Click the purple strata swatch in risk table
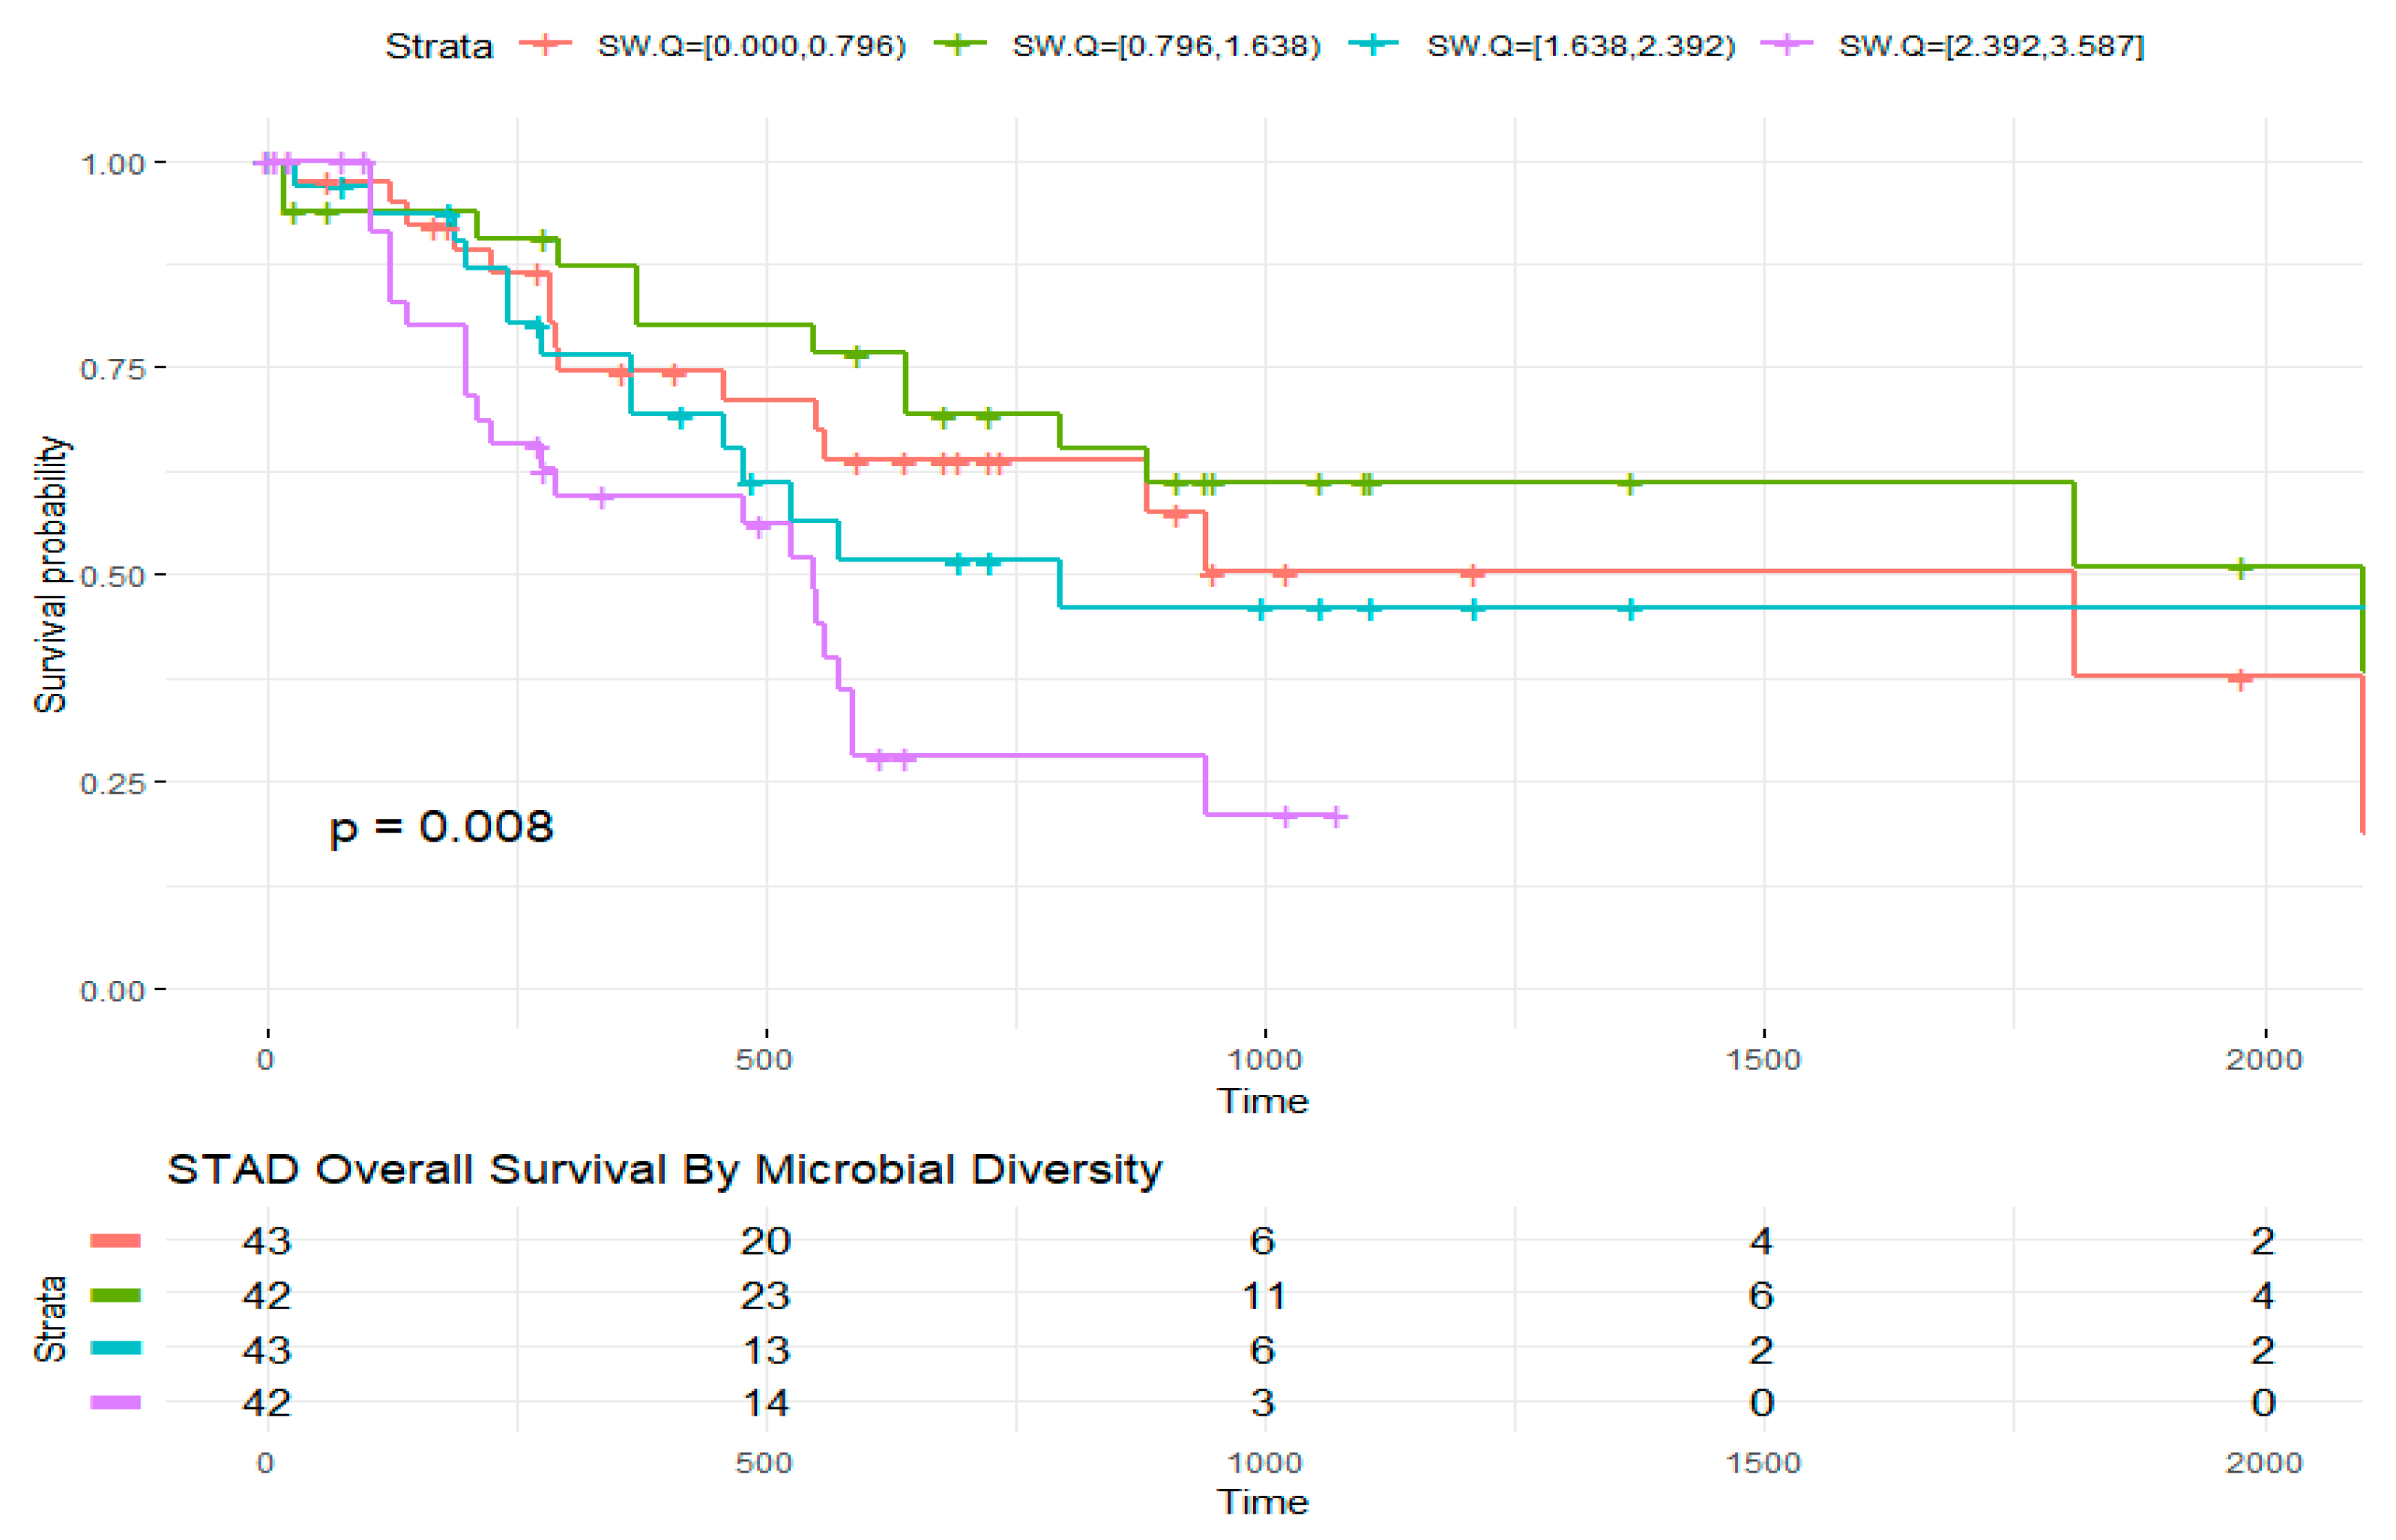Screen dimensions: 2396x1540 click(x=115, y=1402)
